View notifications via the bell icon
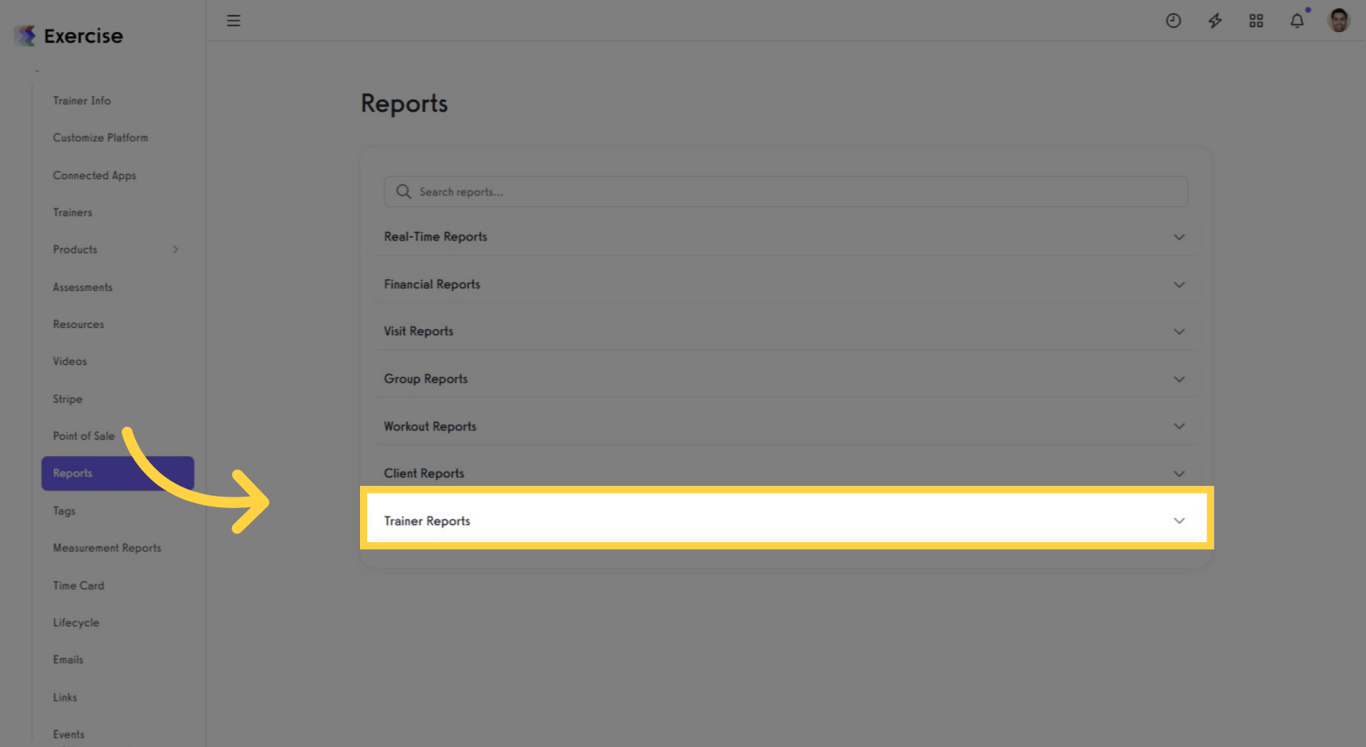The image size is (1366, 747). 1296,20
